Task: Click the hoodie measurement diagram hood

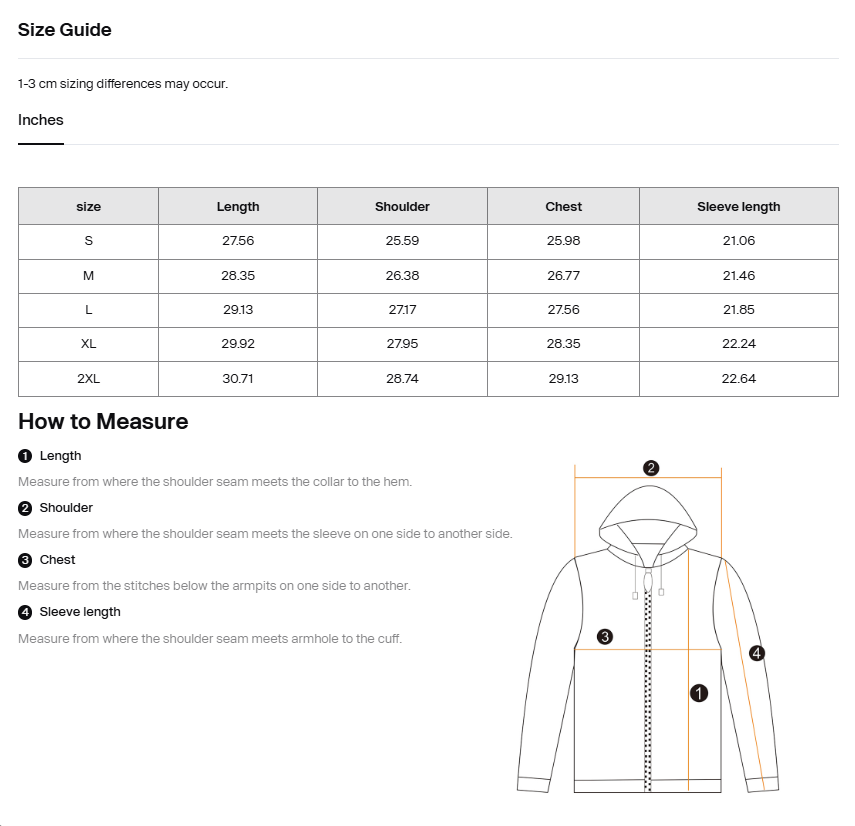Action: pyautogui.click(x=648, y=515)
